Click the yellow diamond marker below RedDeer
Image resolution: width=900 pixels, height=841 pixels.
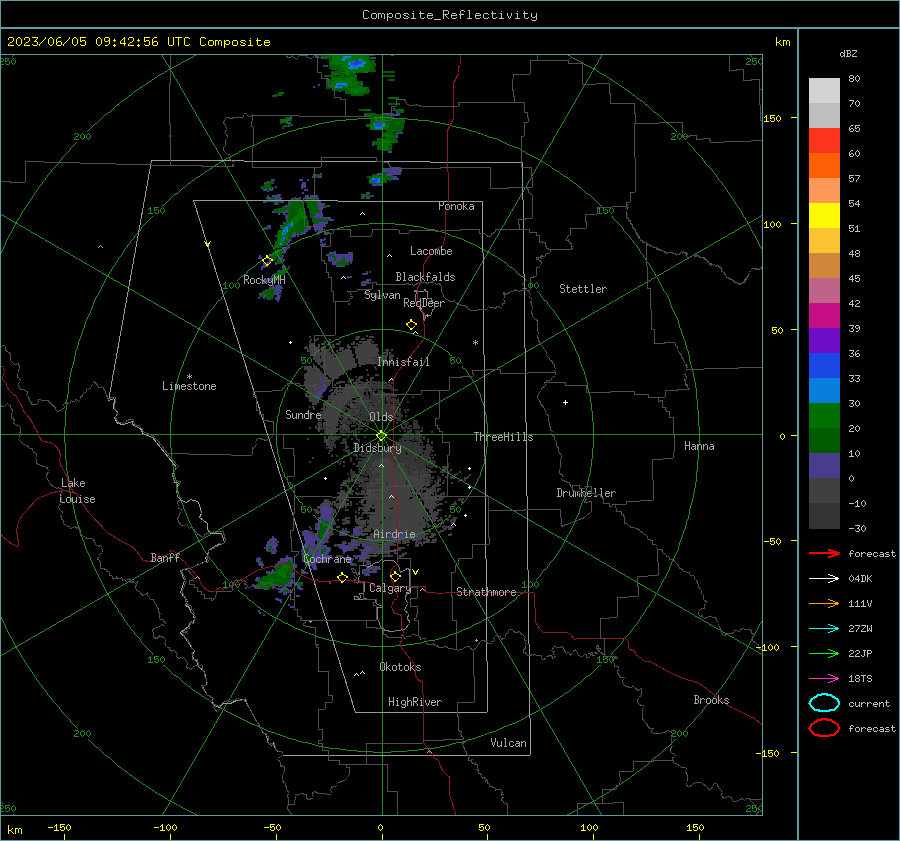coord(411,325)
